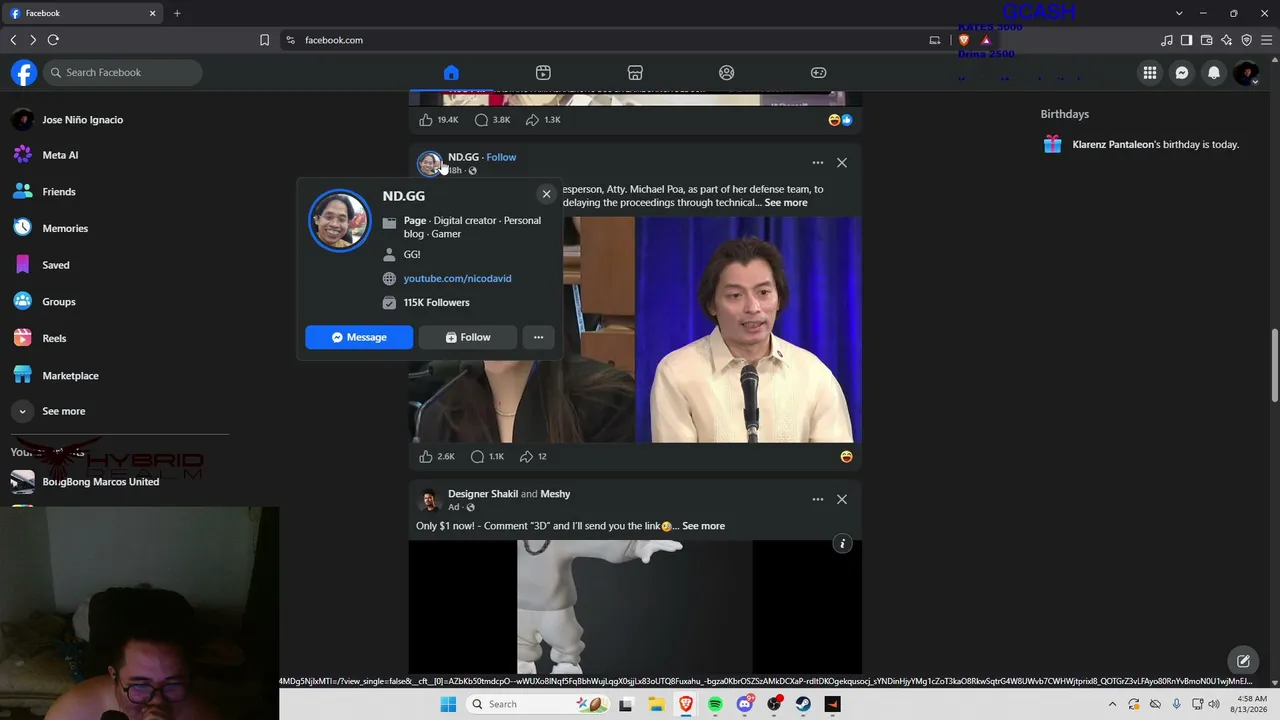
Task: Open ND.GG post options menu
Action: (x=818, y=163)
